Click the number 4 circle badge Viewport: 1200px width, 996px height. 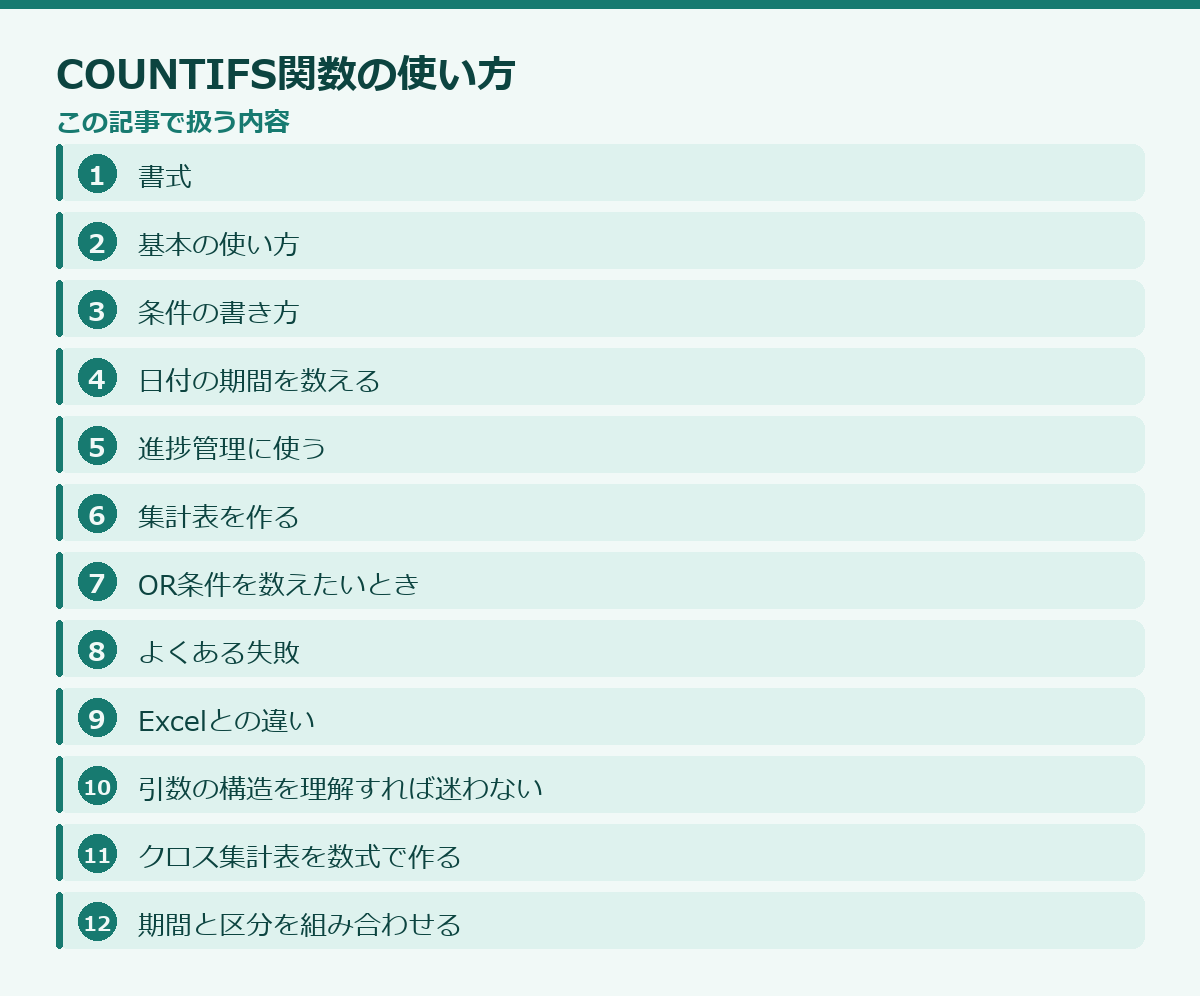pyautogui.click(x=97, y=380)
